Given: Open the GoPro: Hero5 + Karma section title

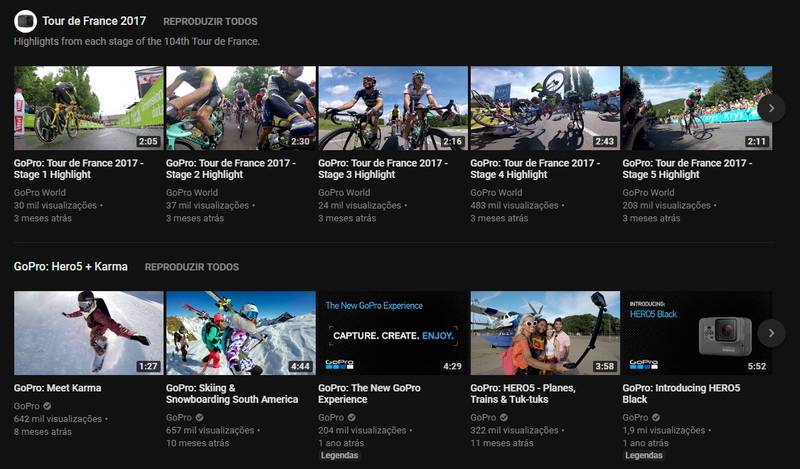Looking at the screenshot, I should tap(70, 266).
